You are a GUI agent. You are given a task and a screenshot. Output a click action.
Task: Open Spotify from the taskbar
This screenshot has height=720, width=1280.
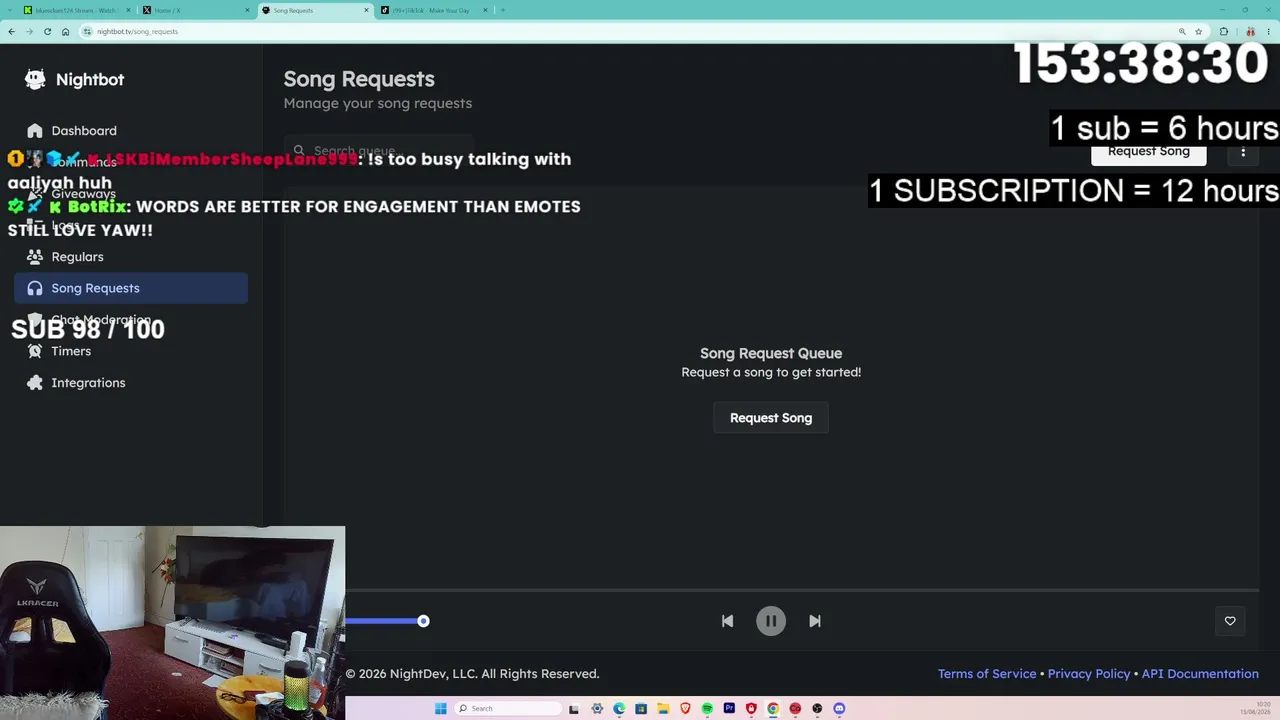(x=707, y=708)
